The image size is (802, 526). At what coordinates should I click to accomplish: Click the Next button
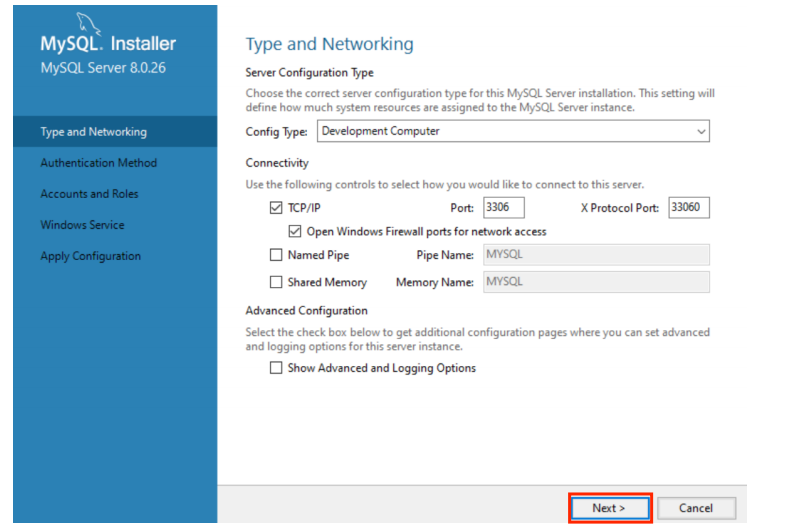(610, 508)
